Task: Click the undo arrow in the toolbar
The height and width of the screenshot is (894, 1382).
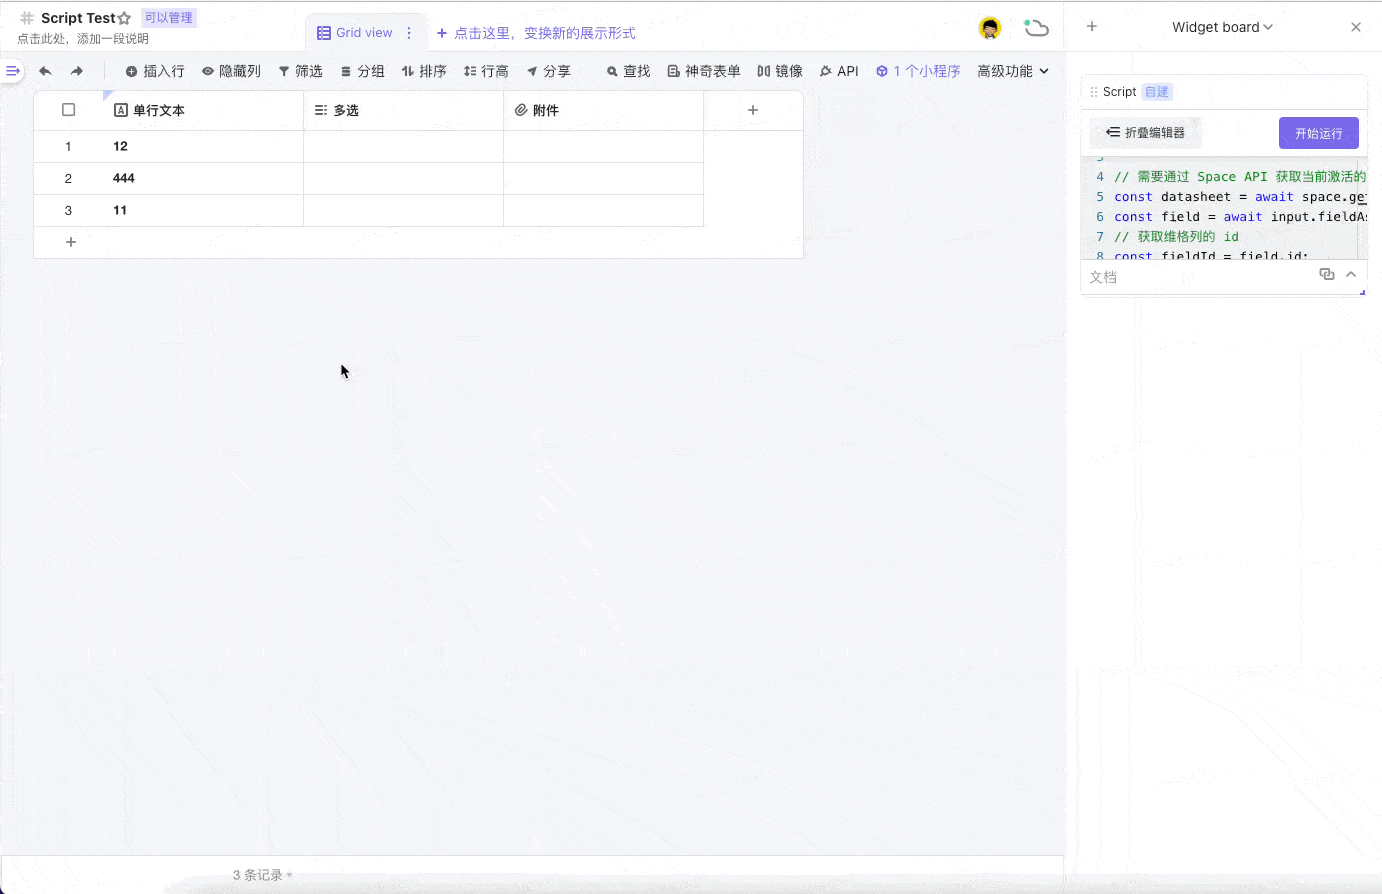Action: pos(45,71)
